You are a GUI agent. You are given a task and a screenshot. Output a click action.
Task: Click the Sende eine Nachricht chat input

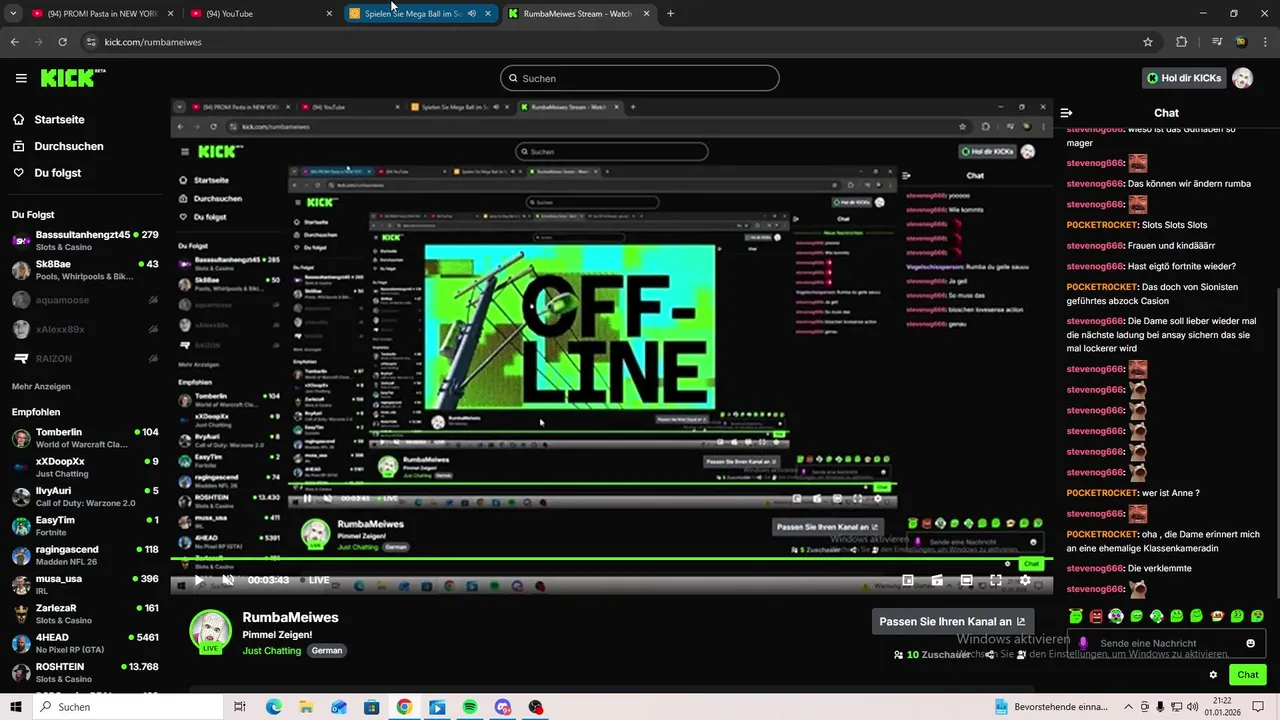1167,643
